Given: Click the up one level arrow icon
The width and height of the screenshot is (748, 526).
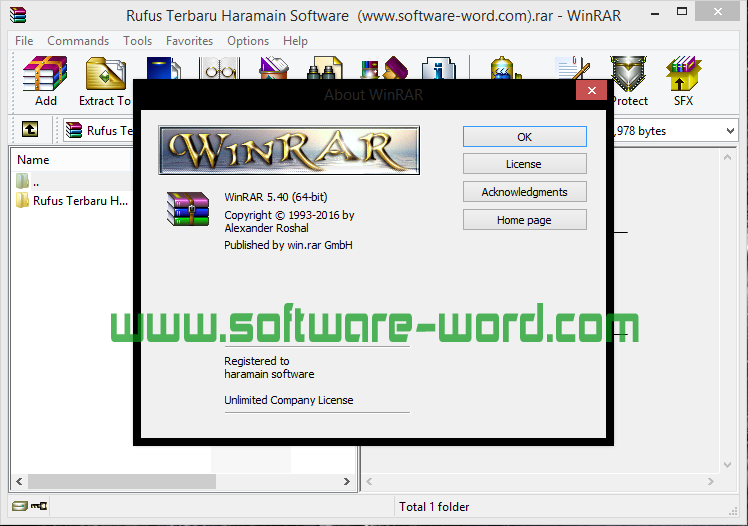Looking at the screenshot, I should tap(30, 129).
